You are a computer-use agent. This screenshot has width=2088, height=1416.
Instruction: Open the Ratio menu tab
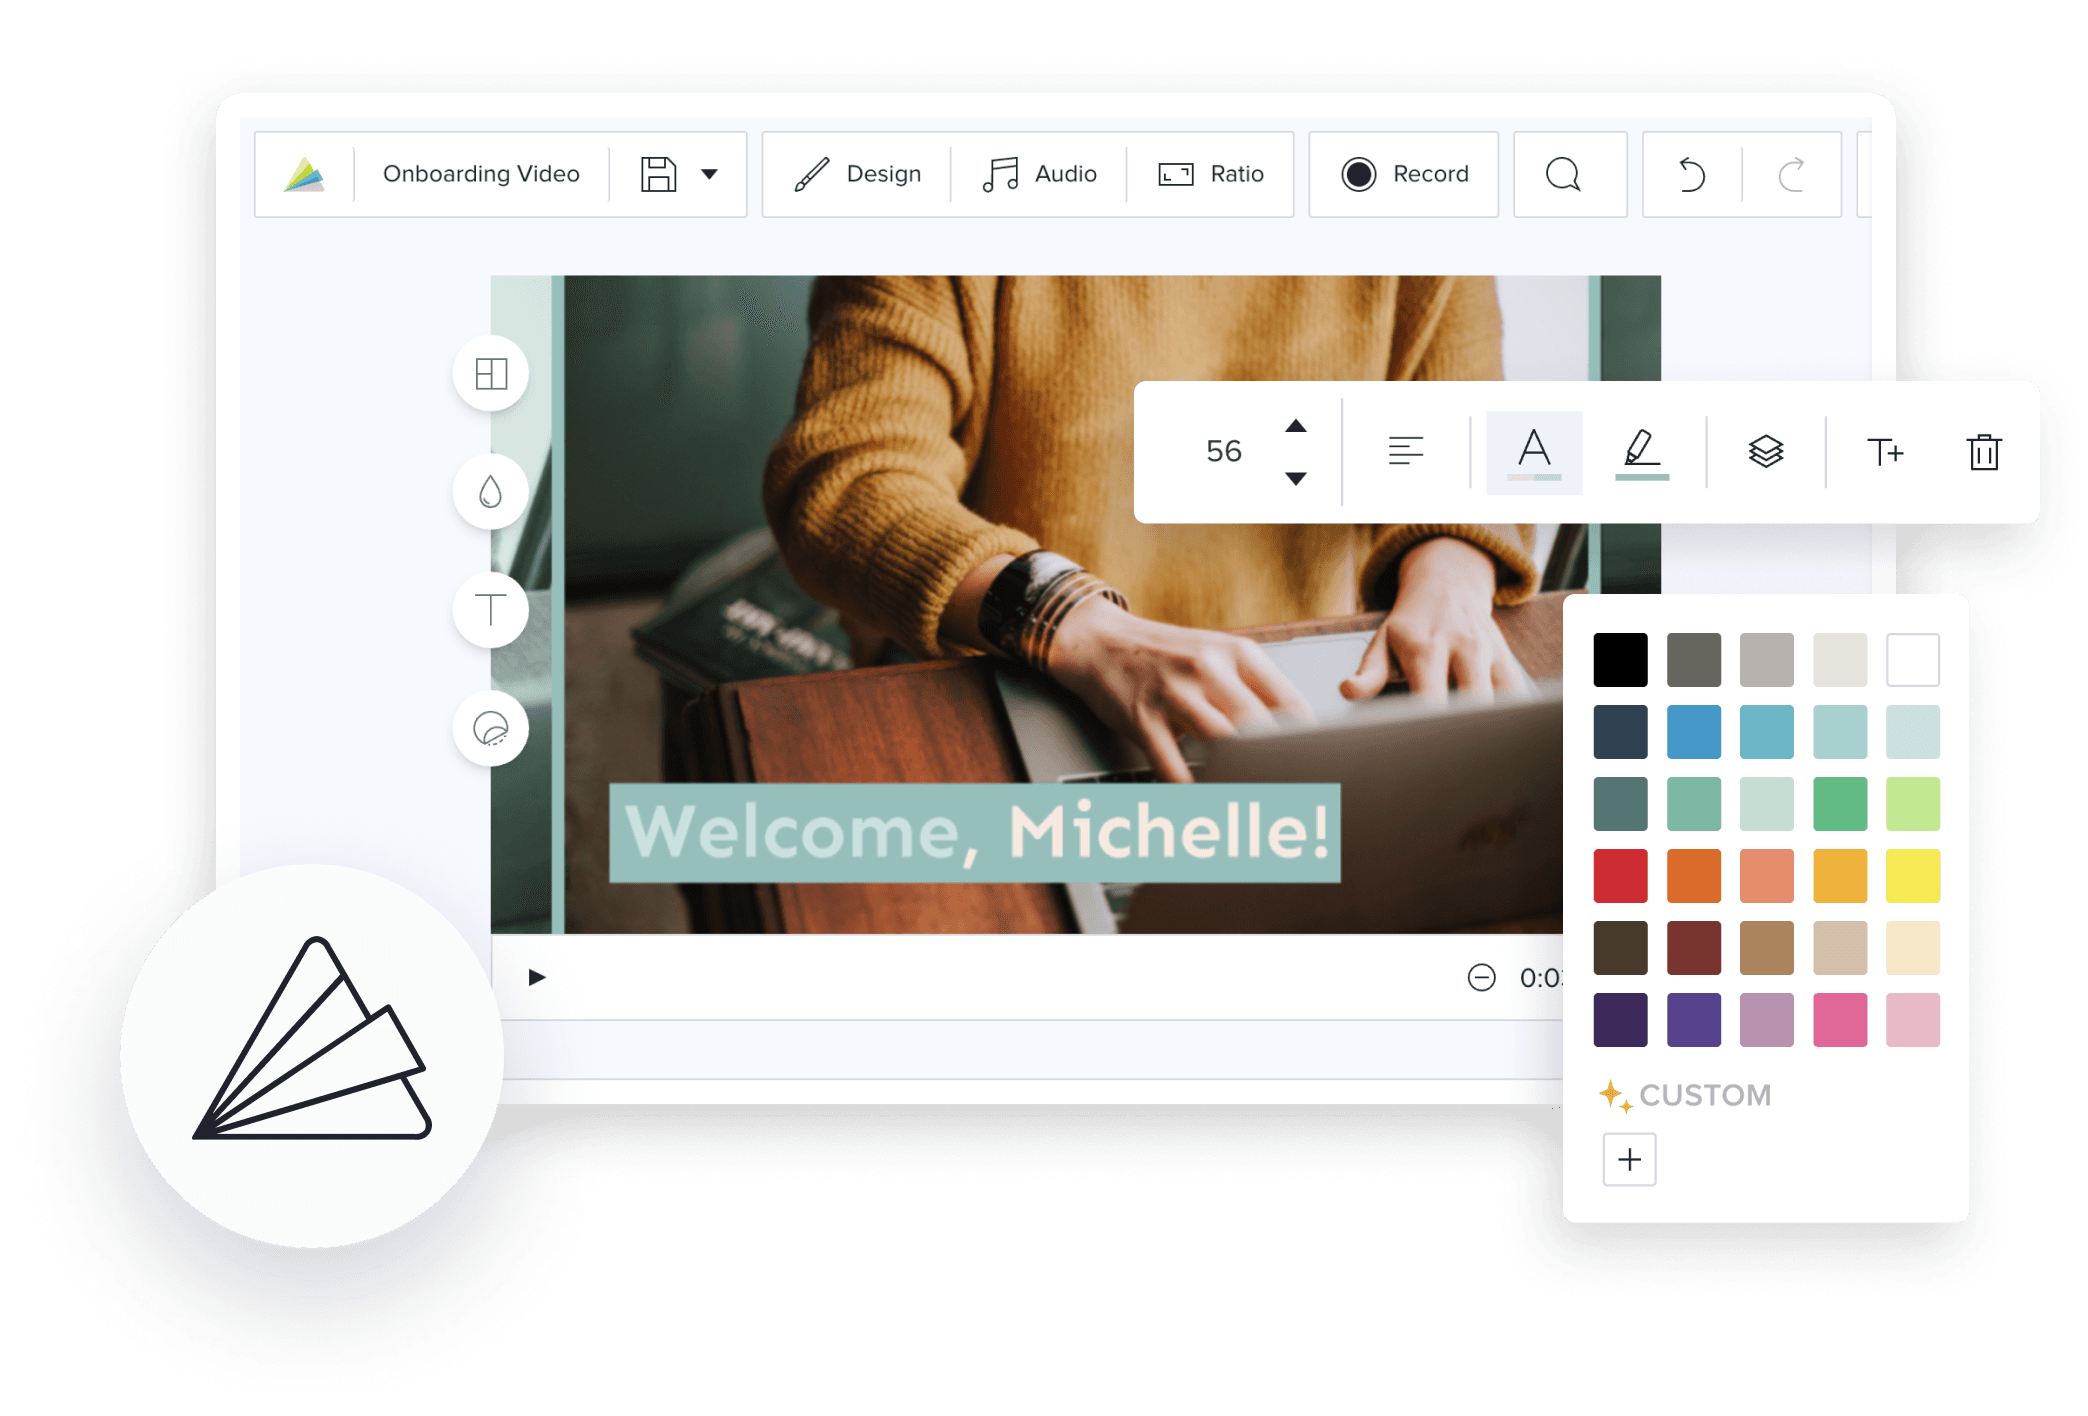coord(1204,175)
